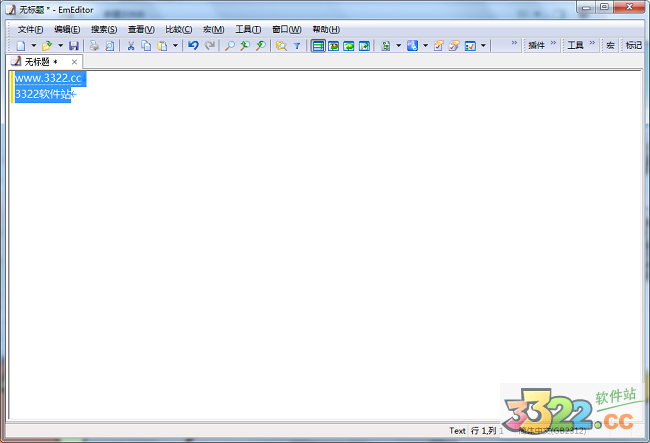
Task: Click the Print icon
Action: click(95, 46)
